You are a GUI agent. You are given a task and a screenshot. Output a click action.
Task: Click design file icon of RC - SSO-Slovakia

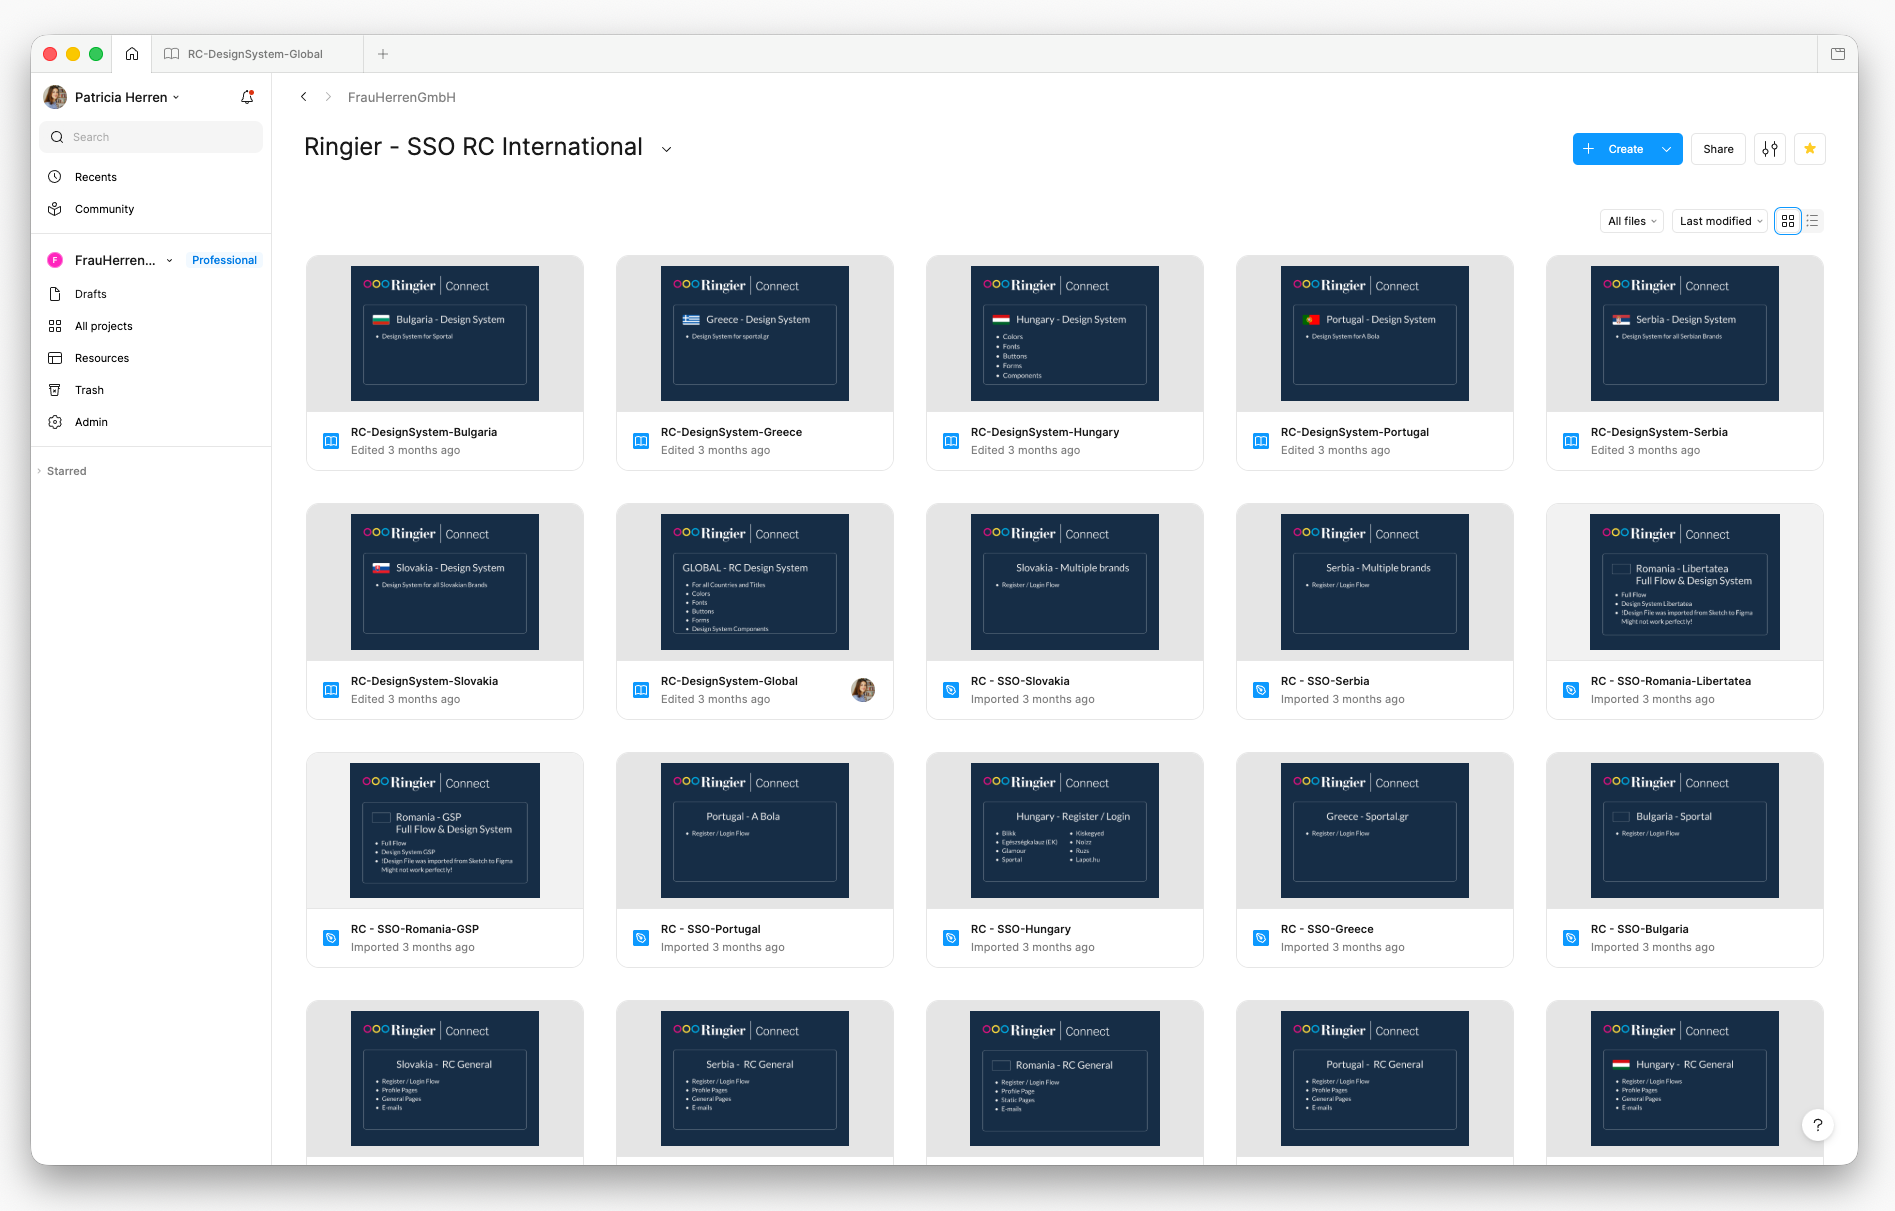(951, 690)
